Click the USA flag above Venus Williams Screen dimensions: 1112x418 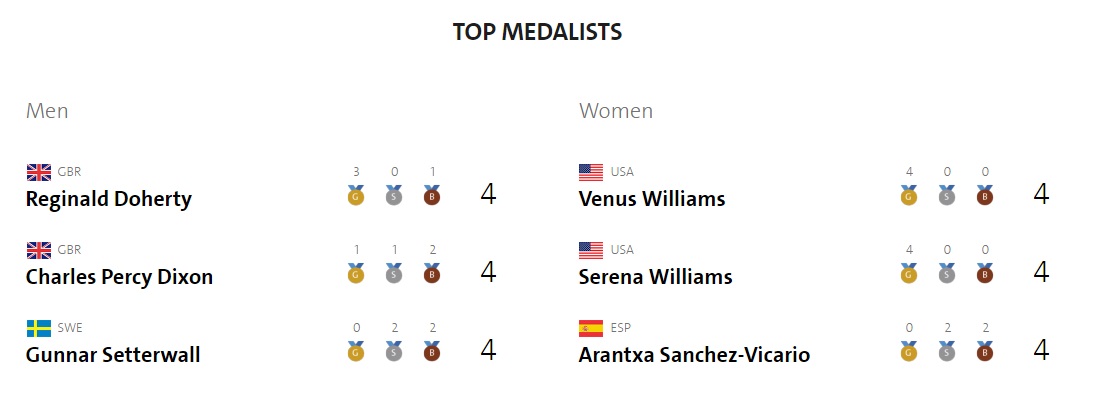tap(591, 172)
